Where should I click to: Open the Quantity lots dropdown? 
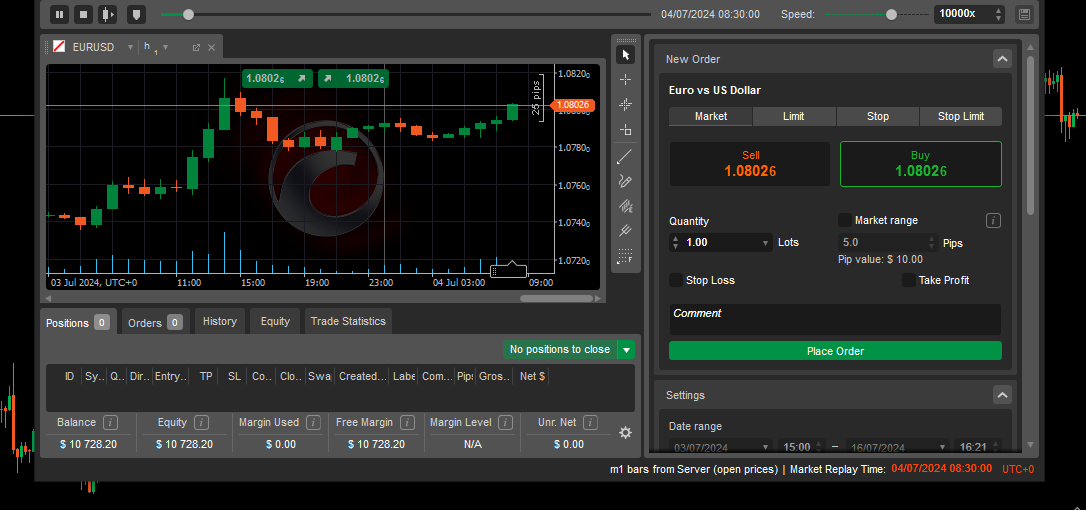(x=765, y=243)
